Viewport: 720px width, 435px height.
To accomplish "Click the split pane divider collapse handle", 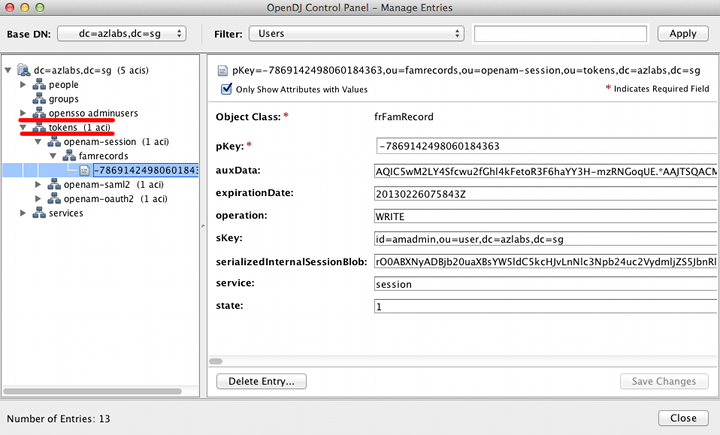I will pyautogui.click(x=203, y=226).
